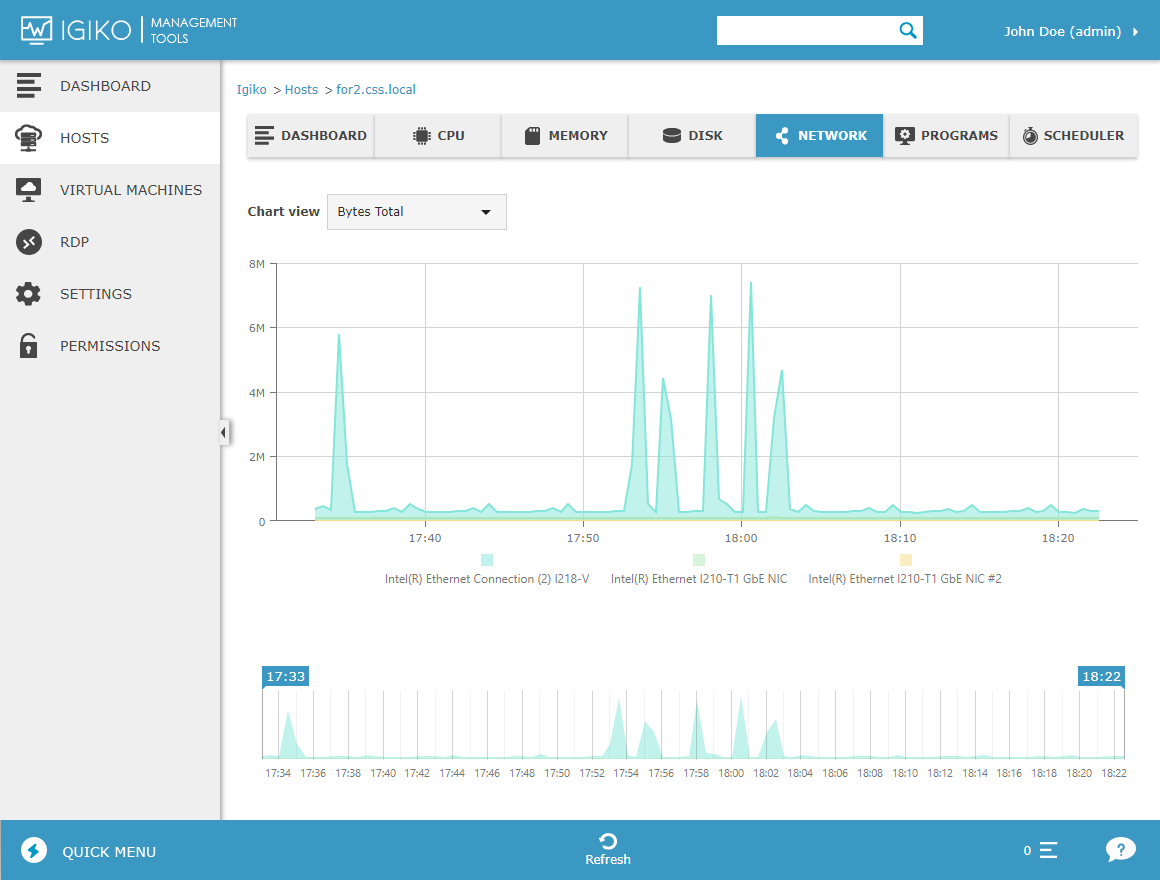Open the Bytes Total chart view dropdown
1160x880 pixels.
417,212
